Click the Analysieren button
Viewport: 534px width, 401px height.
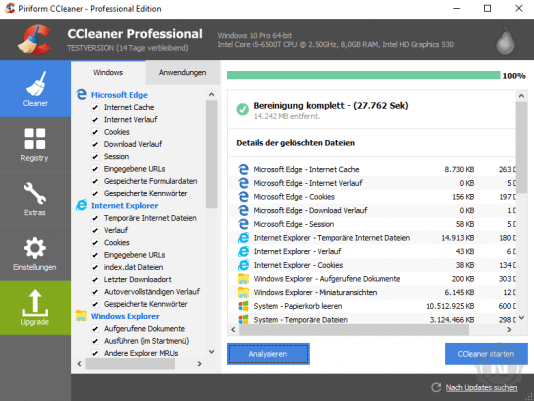click(268, 354)
